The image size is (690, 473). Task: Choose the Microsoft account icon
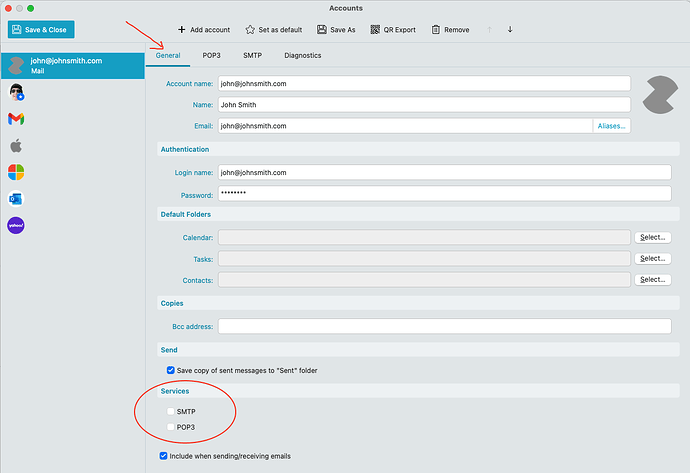tap(16, 172)
